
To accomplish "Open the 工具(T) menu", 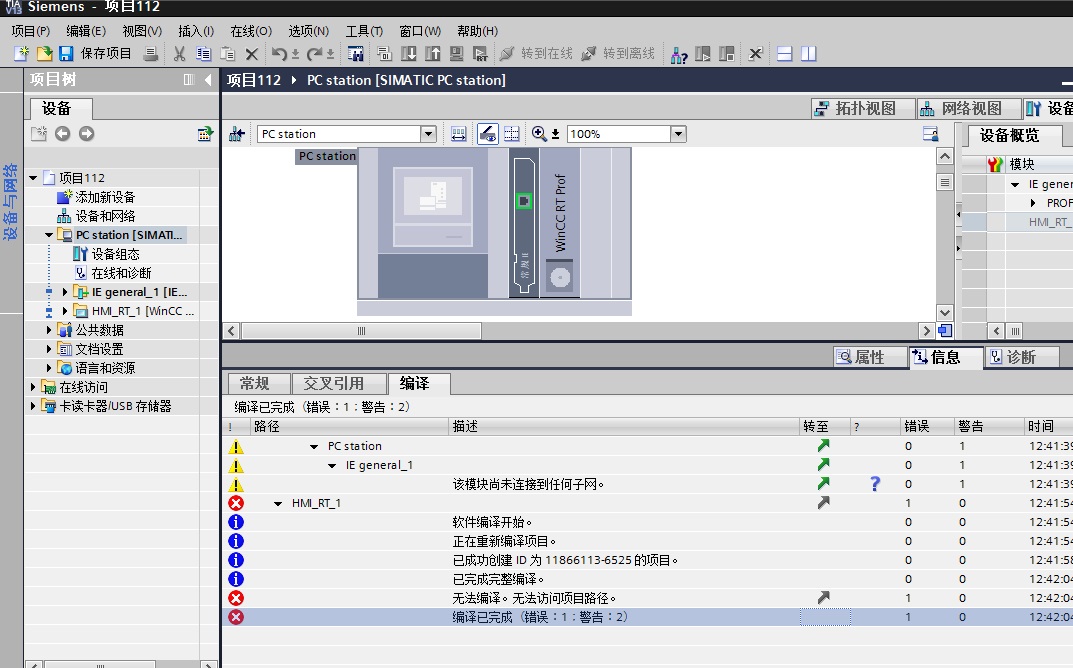I will 364,31.
